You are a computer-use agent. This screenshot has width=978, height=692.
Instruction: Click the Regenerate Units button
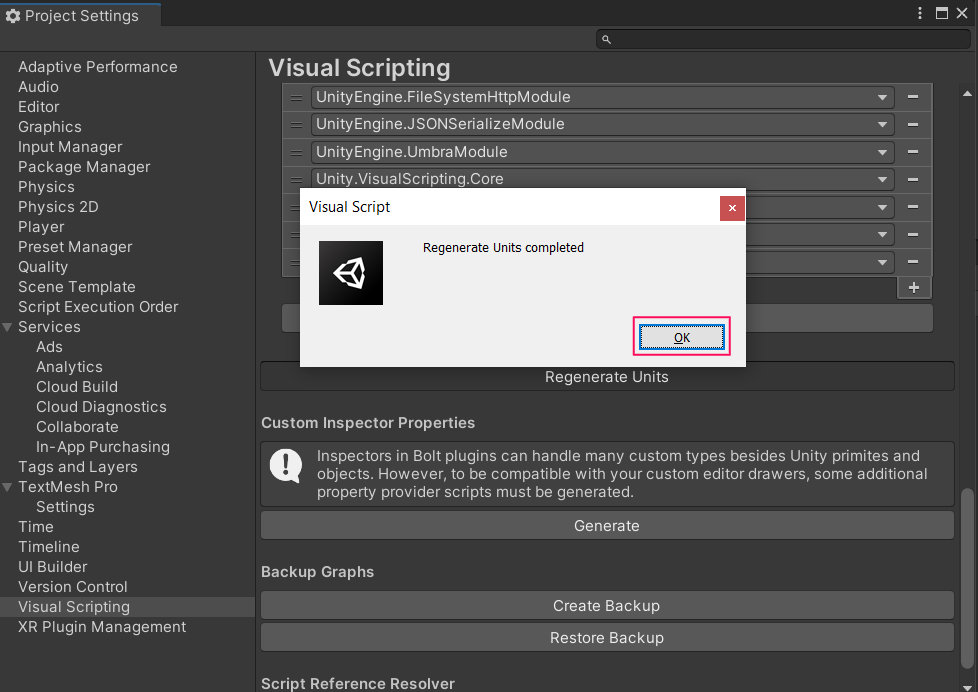(607, 377)
